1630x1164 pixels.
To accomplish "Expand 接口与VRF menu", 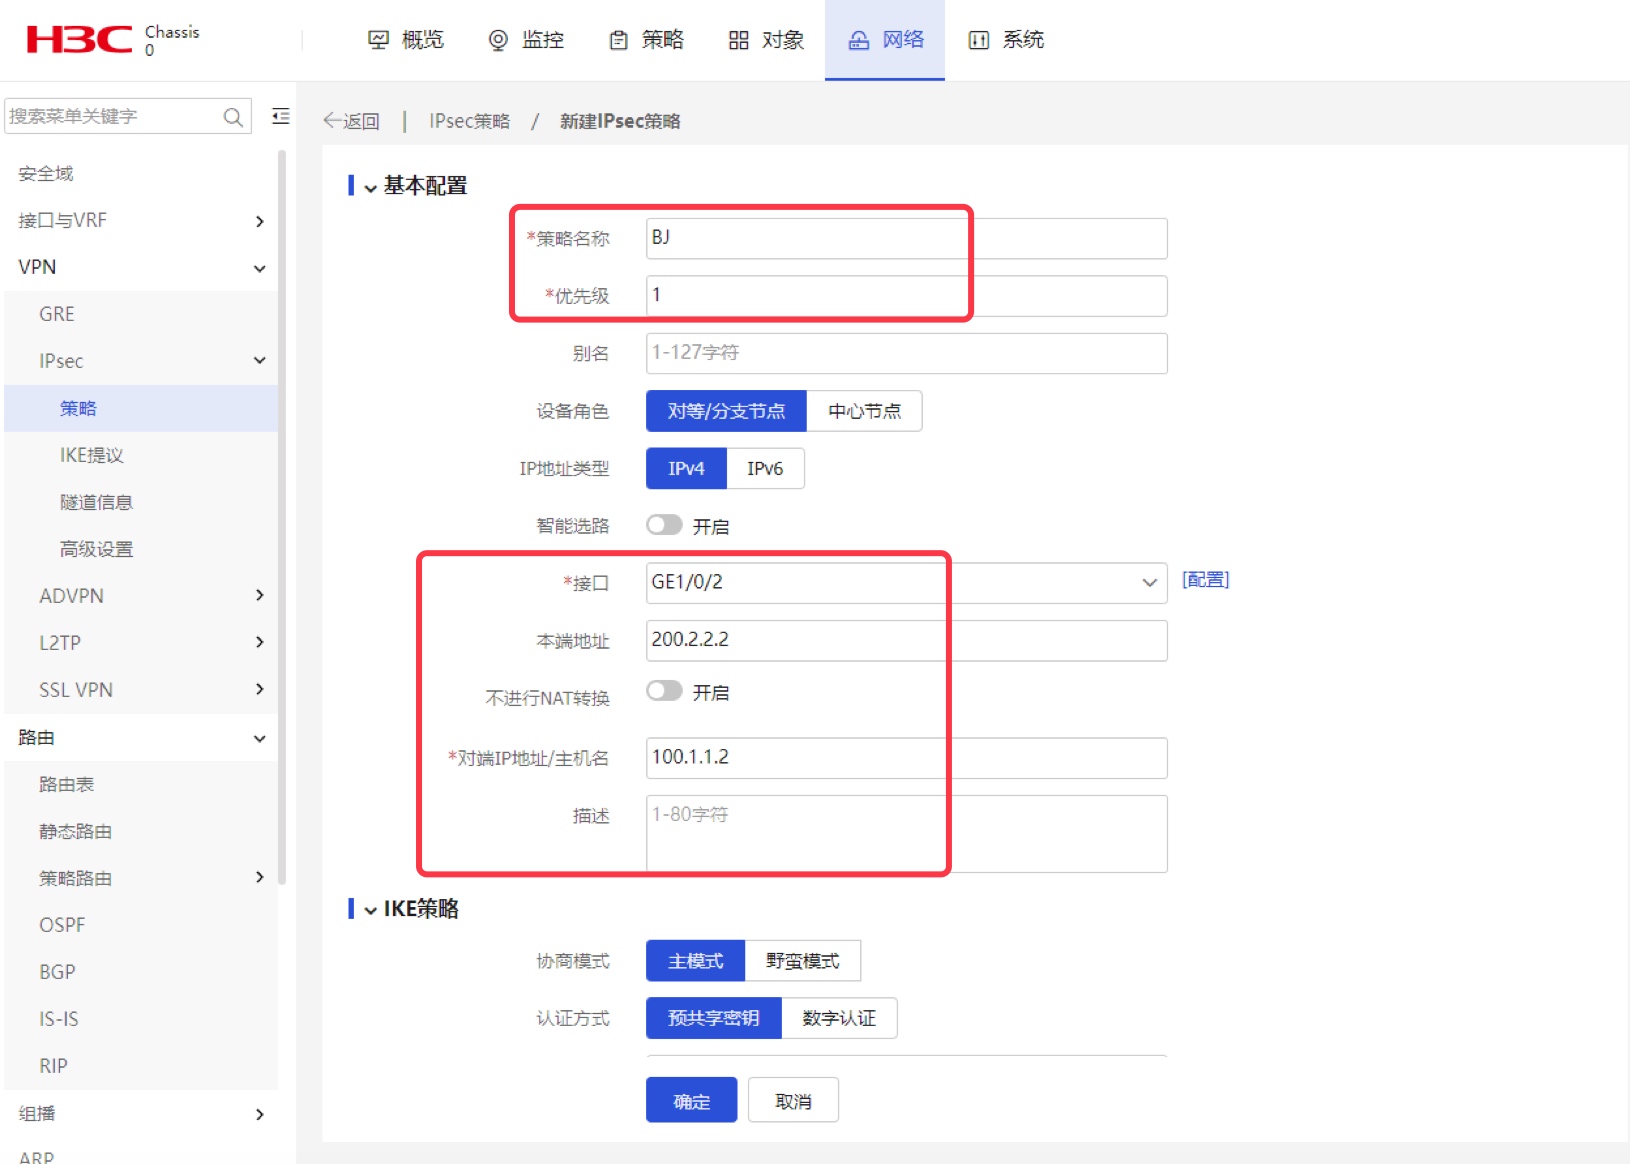I will point(259,221).
